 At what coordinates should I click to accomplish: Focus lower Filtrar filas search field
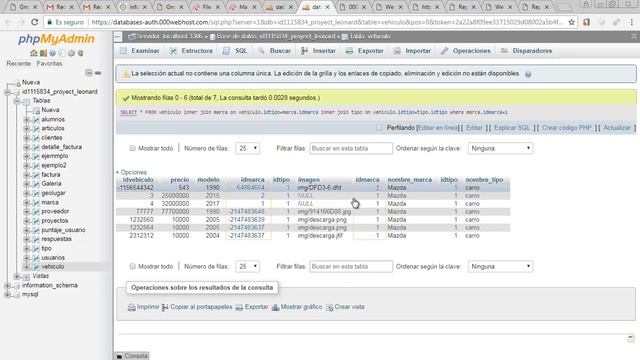pyautogui.click(x=351, y=266)
